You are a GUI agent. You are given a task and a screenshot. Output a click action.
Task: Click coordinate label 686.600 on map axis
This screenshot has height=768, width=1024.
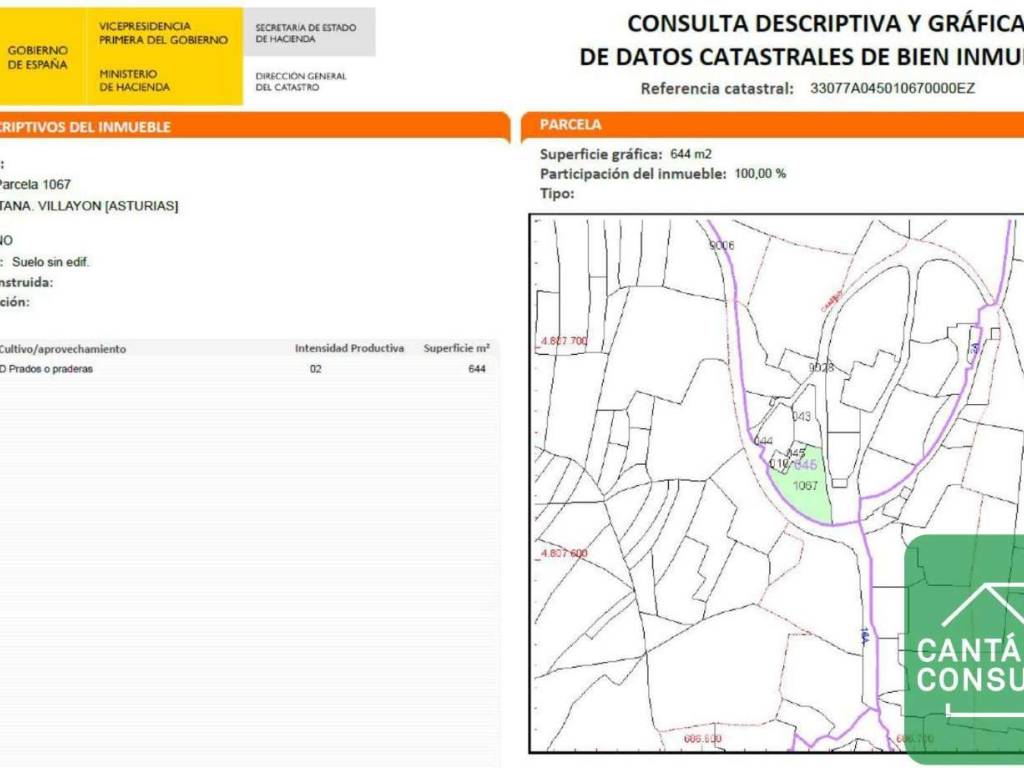coord(703,739)
